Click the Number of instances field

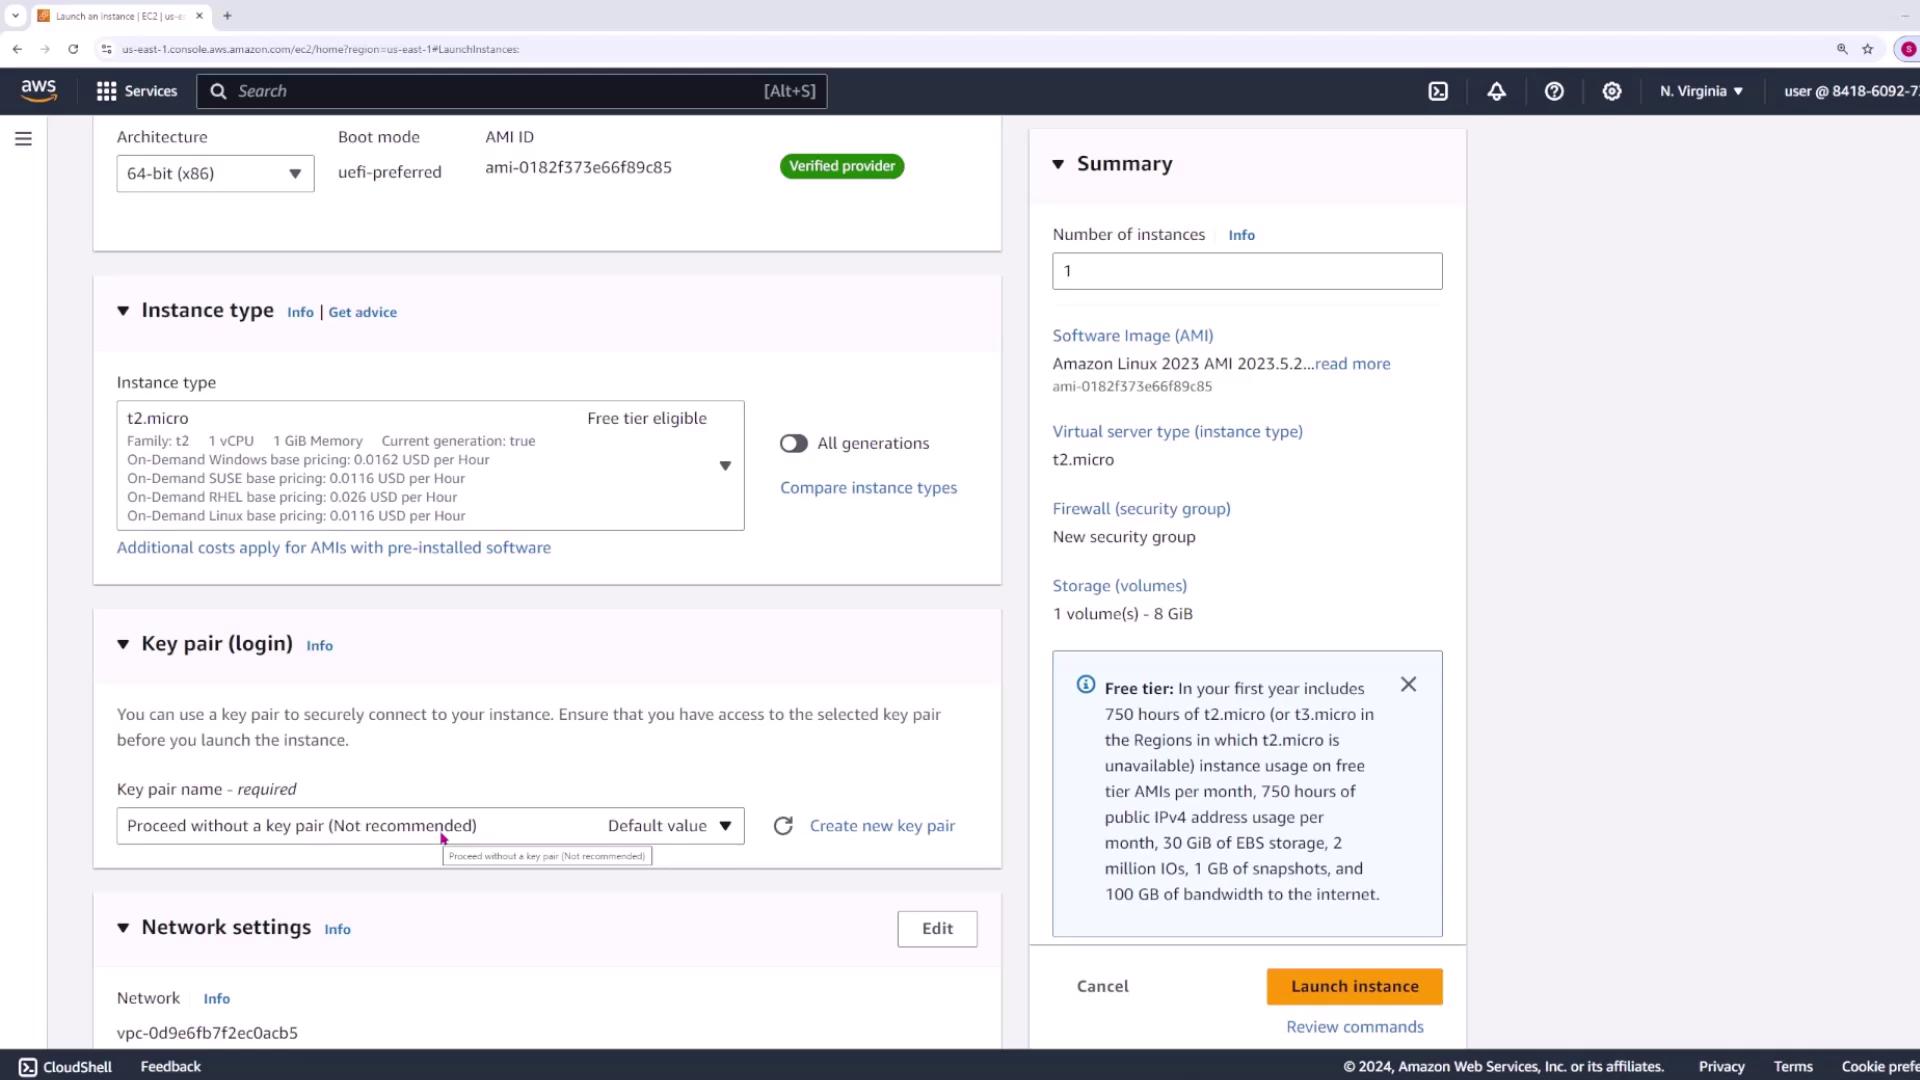pos(1246,271)
